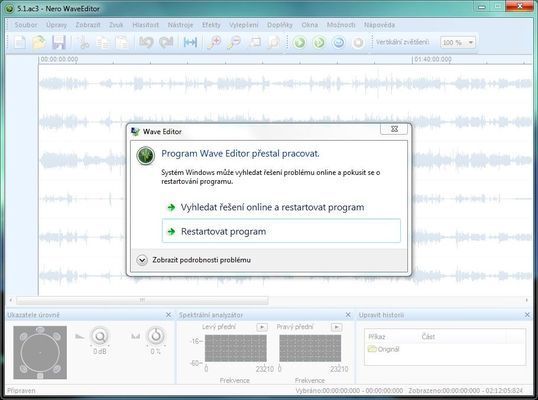Close the Wave Editor crash dialog

(x=394, y=129)
